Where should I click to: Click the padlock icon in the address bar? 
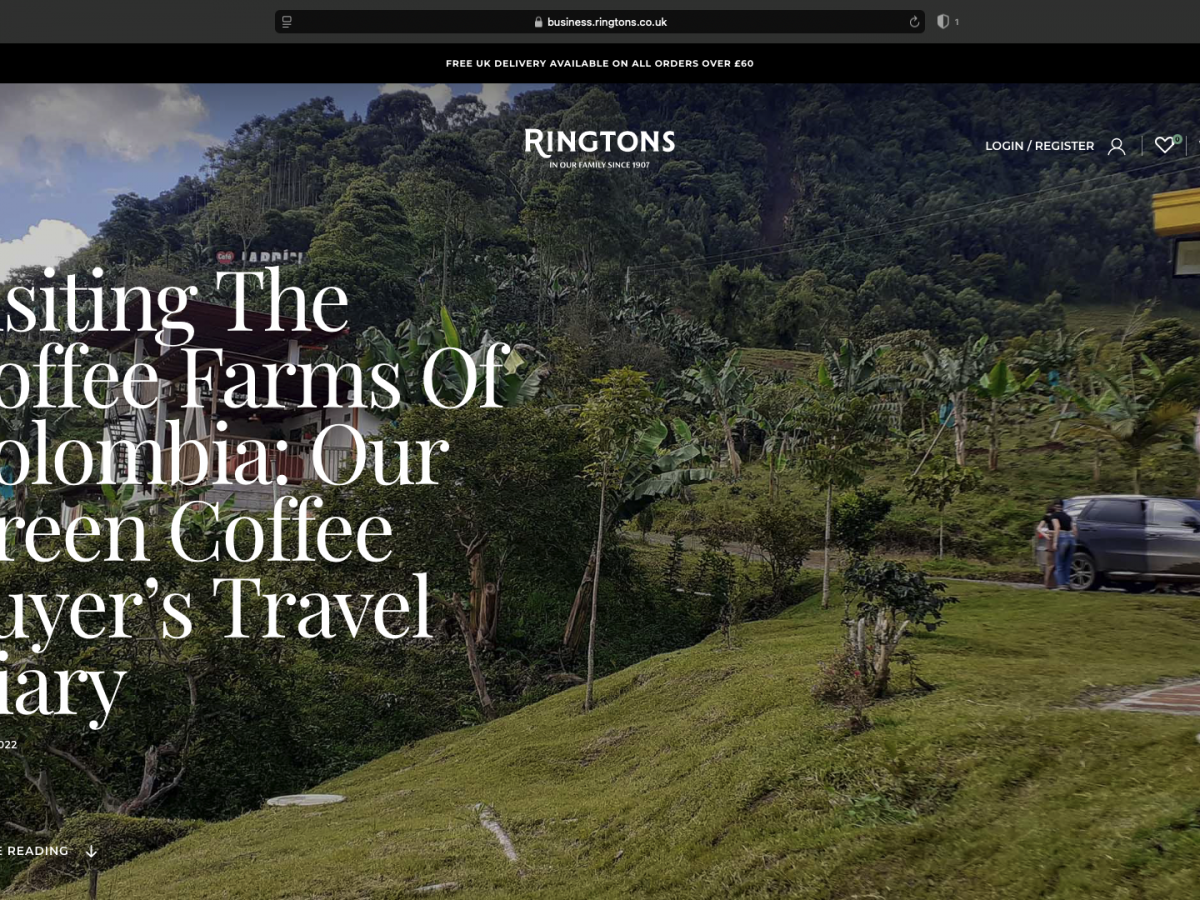click(538, 22)
